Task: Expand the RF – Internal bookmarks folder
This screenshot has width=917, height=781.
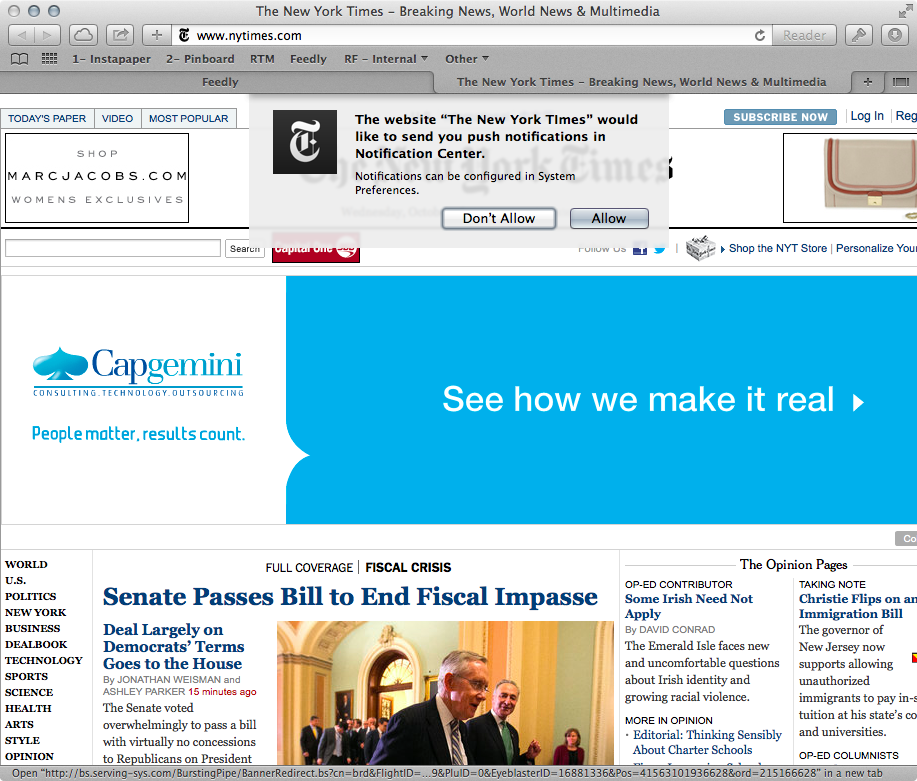Action: (x=386, y=59)
